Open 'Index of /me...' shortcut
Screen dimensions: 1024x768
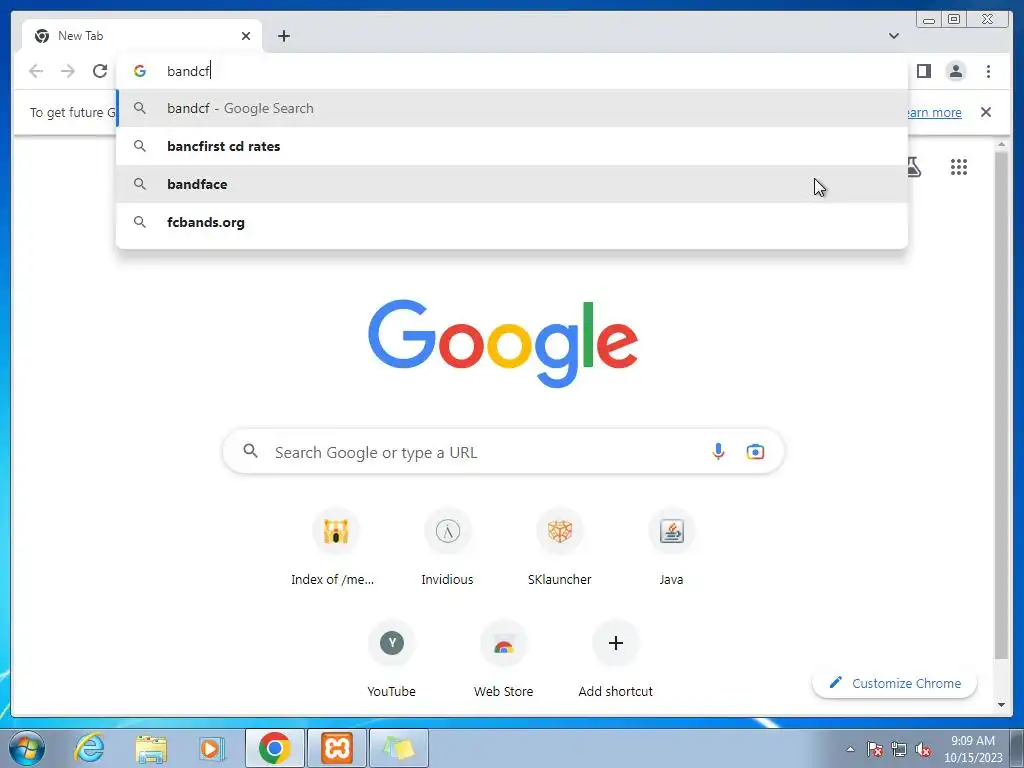pos(335,547)
